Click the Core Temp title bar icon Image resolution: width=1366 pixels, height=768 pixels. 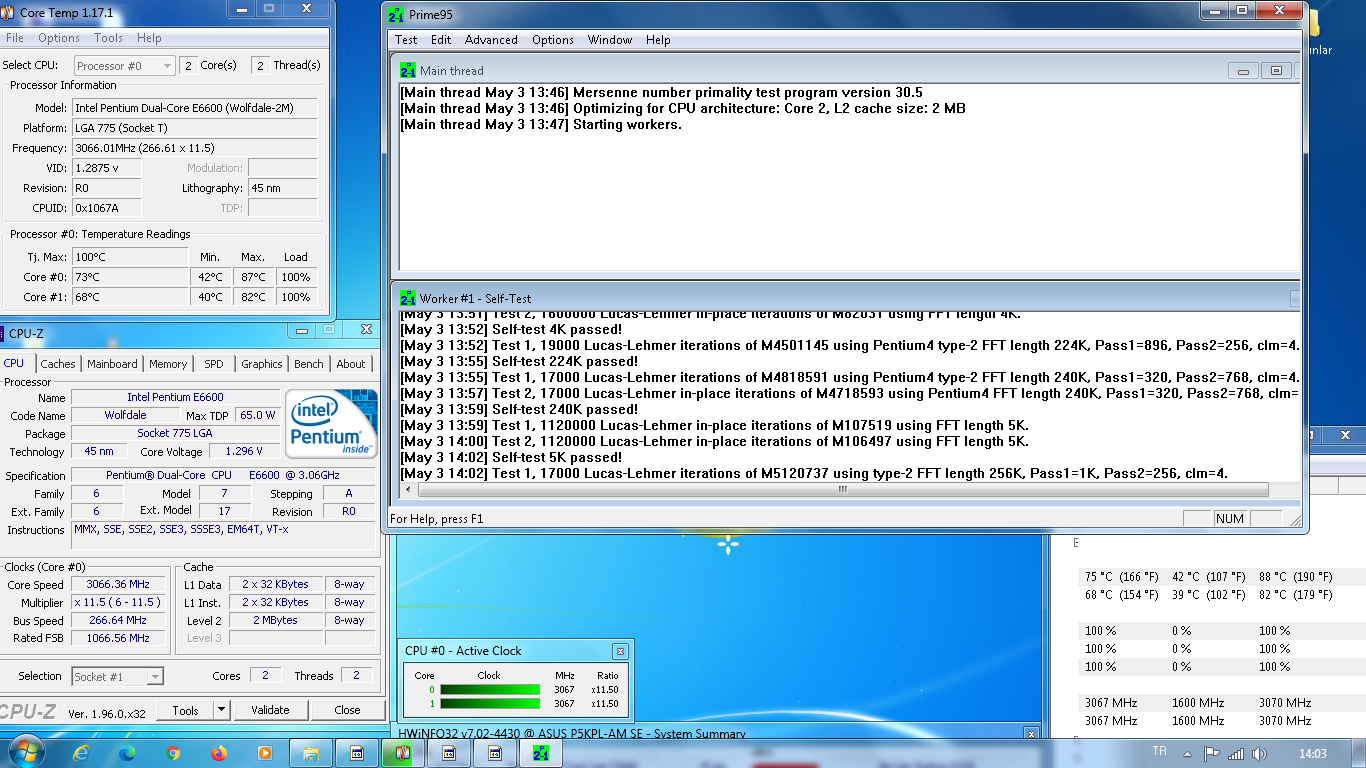(x=9, y=13)
